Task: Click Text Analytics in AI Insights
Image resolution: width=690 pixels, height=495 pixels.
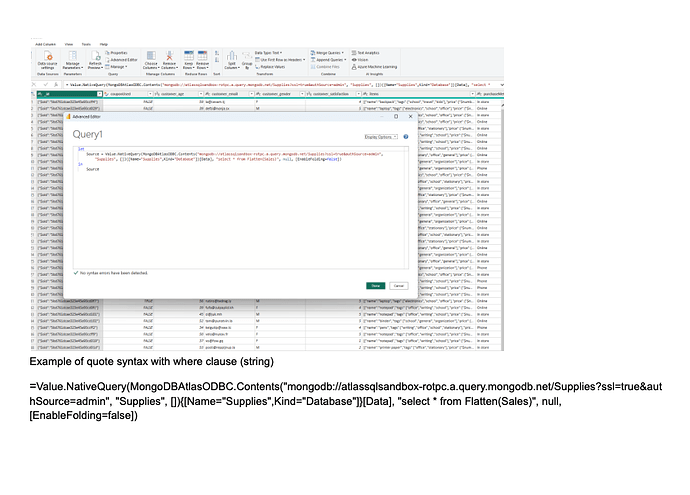Action: coord(365,53)
